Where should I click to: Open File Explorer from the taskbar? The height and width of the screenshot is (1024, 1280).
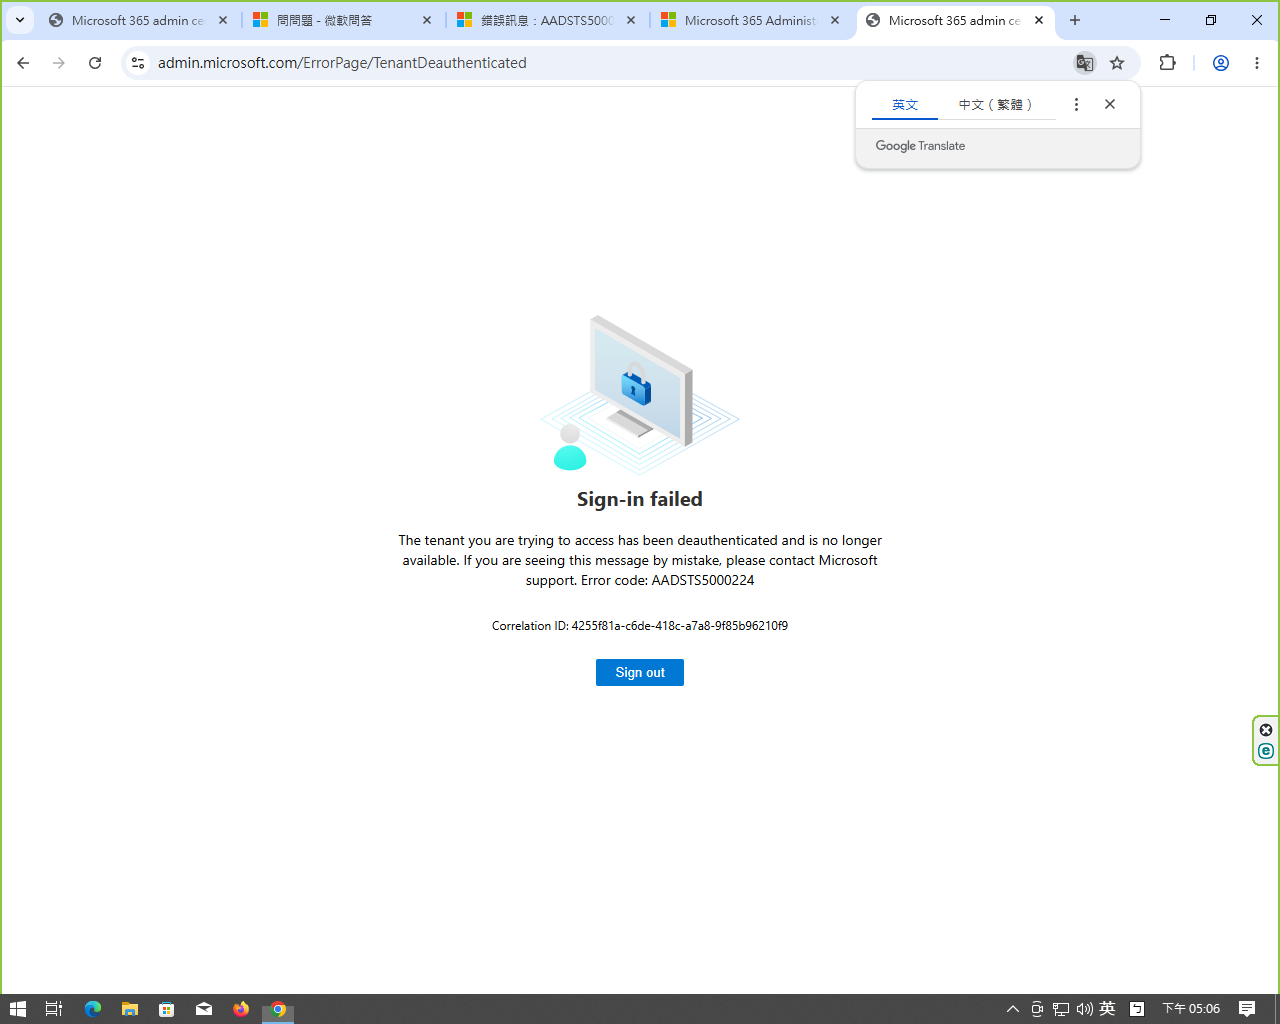pyautogui.click(x=130, y=1009)
